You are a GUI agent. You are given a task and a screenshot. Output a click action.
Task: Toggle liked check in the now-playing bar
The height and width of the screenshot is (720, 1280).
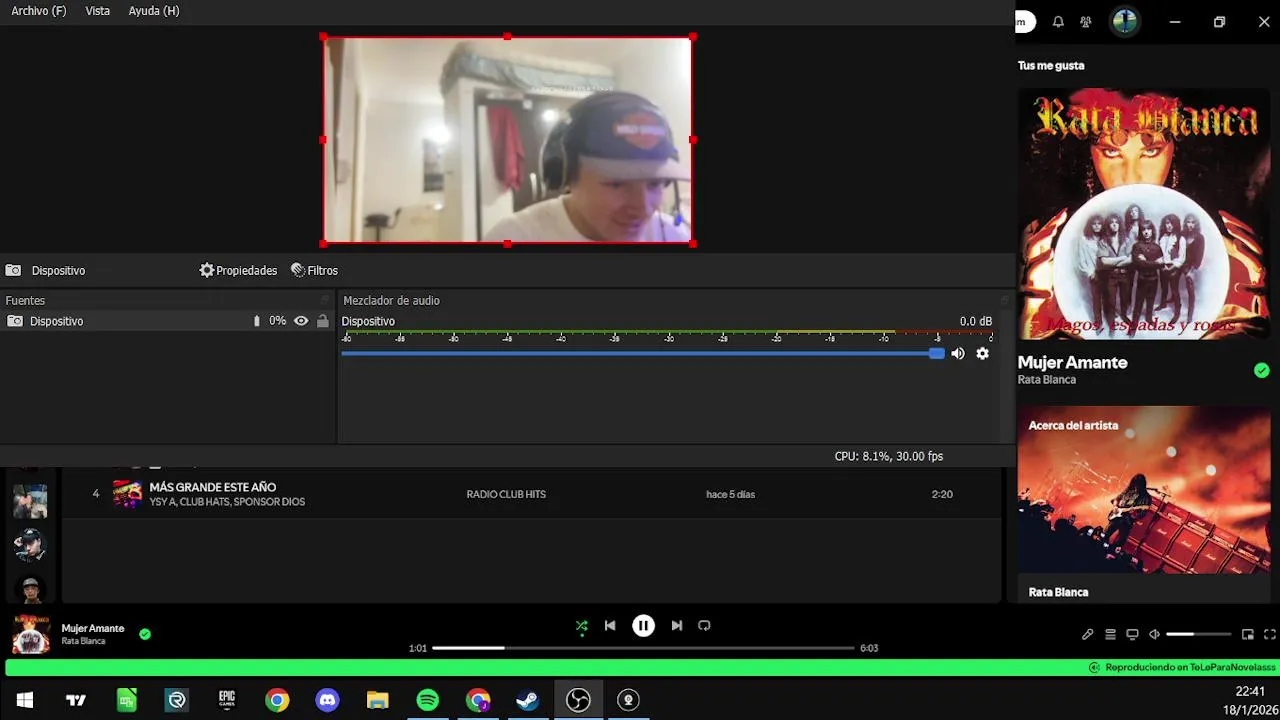(145, 634)
